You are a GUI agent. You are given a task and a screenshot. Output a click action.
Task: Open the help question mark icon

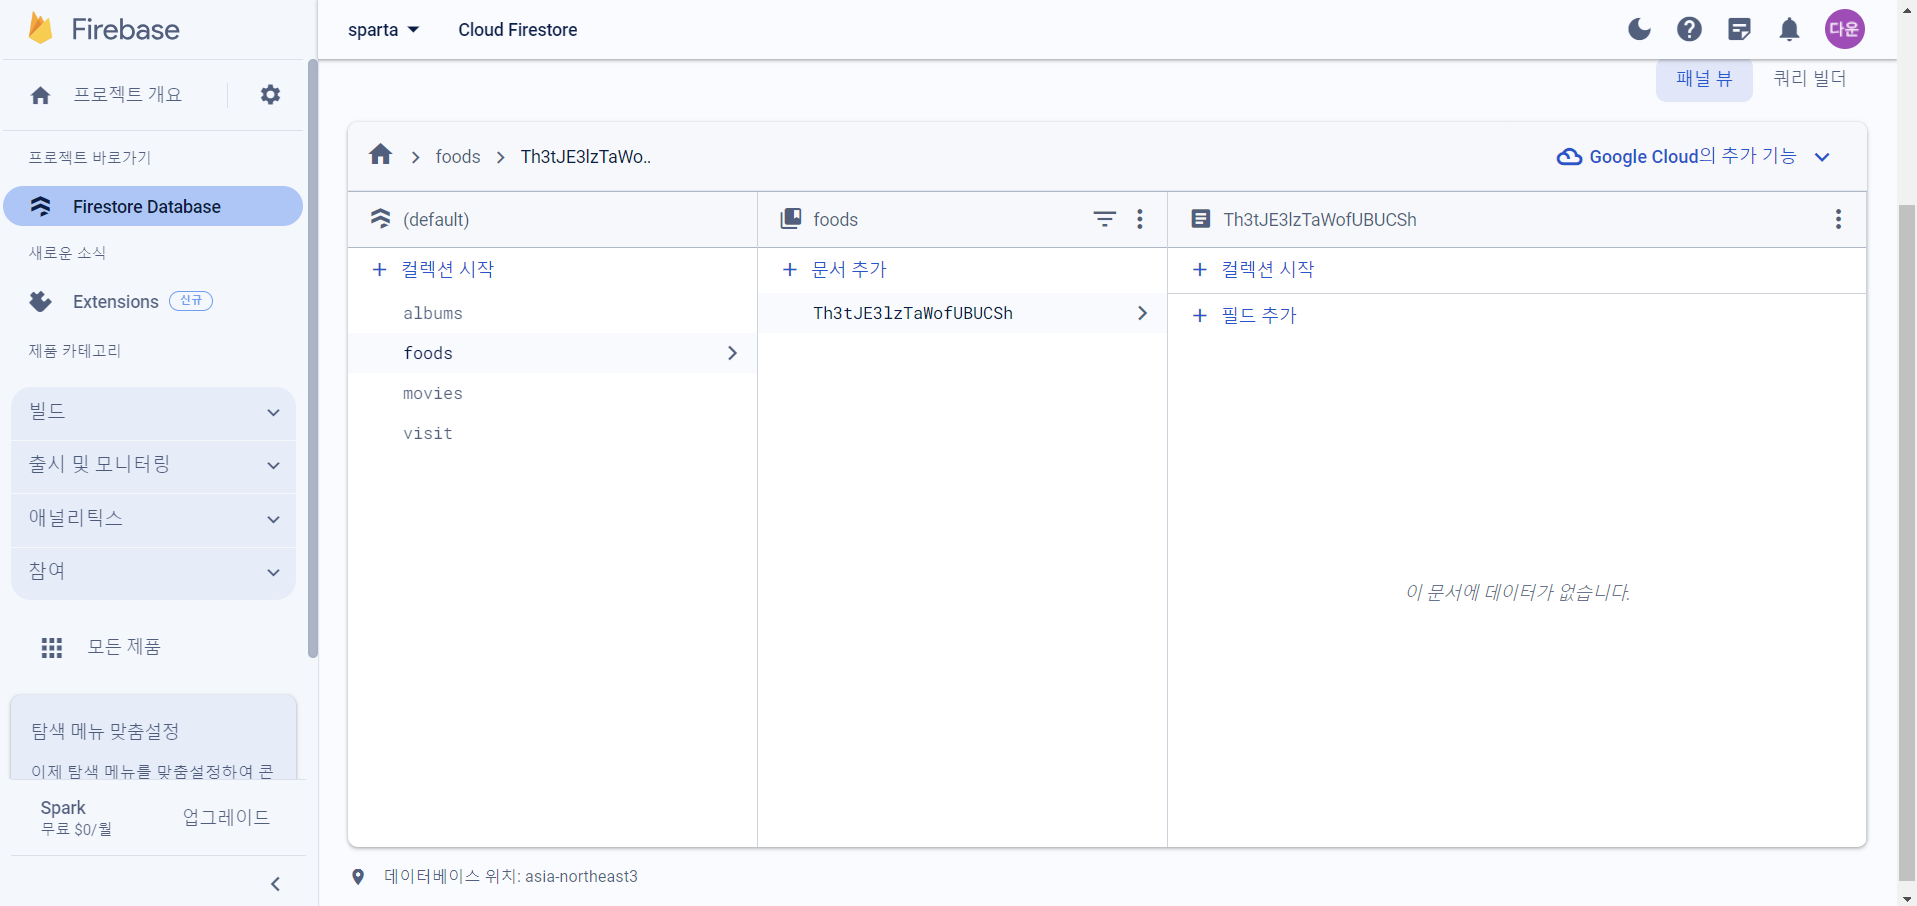[x=1689, y=29]
